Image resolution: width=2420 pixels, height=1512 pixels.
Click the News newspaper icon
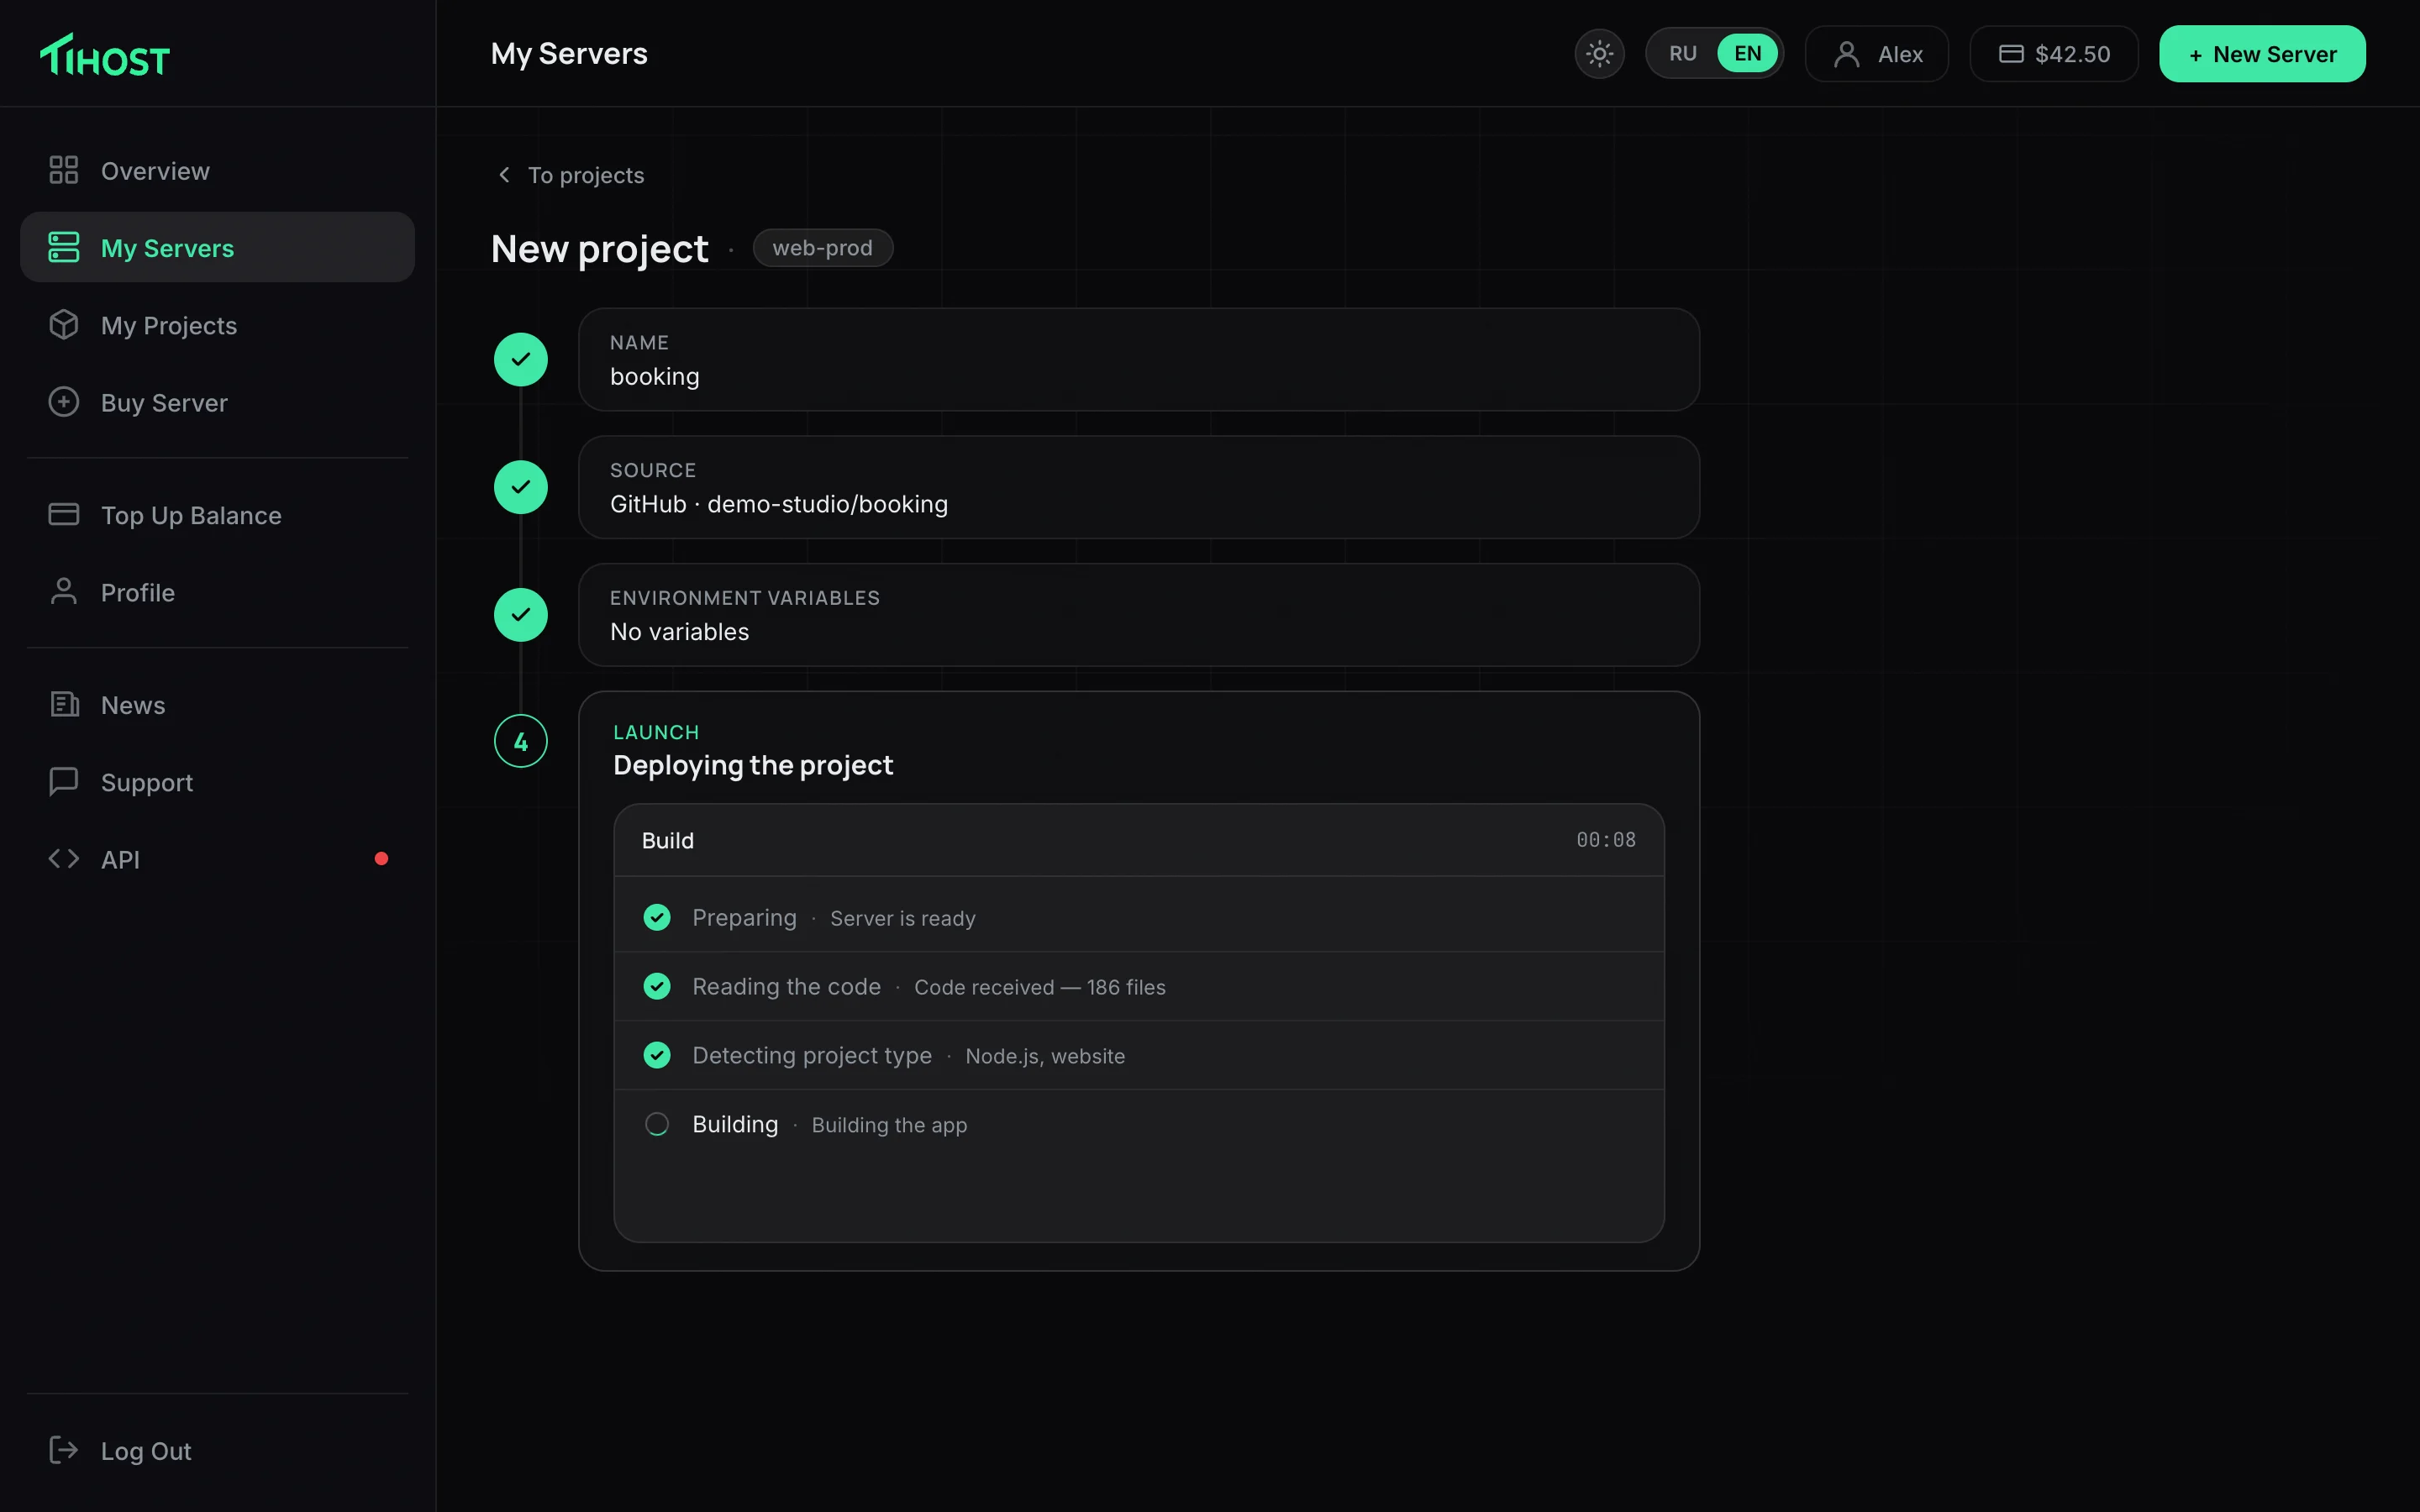coord(64,704)
